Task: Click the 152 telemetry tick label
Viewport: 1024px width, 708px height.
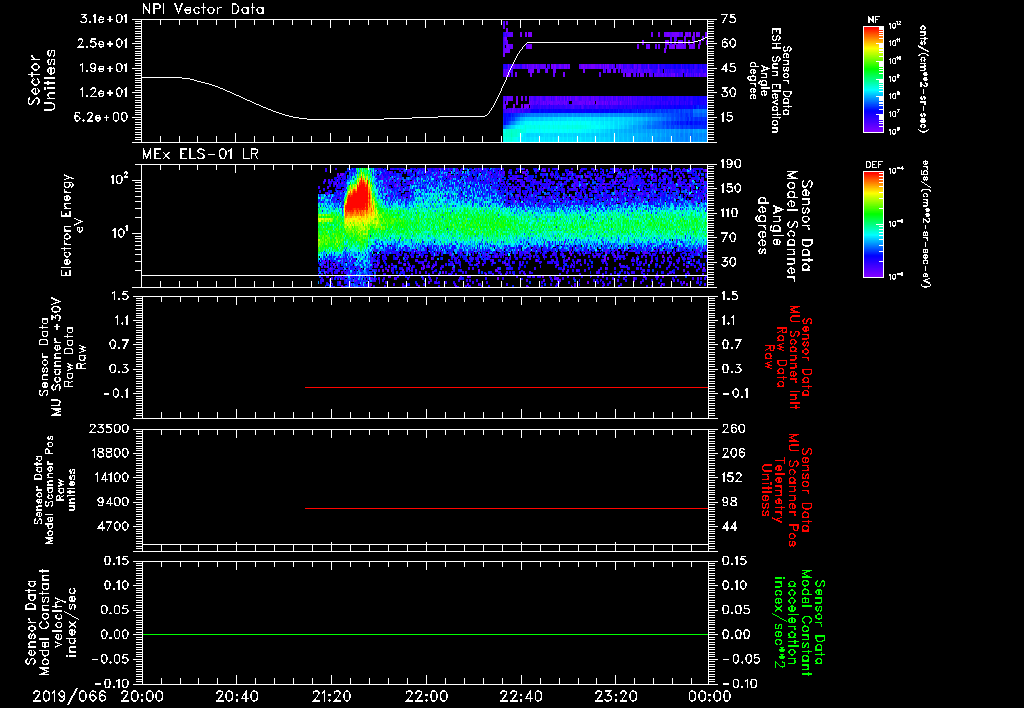Action: tap(733, 477)
